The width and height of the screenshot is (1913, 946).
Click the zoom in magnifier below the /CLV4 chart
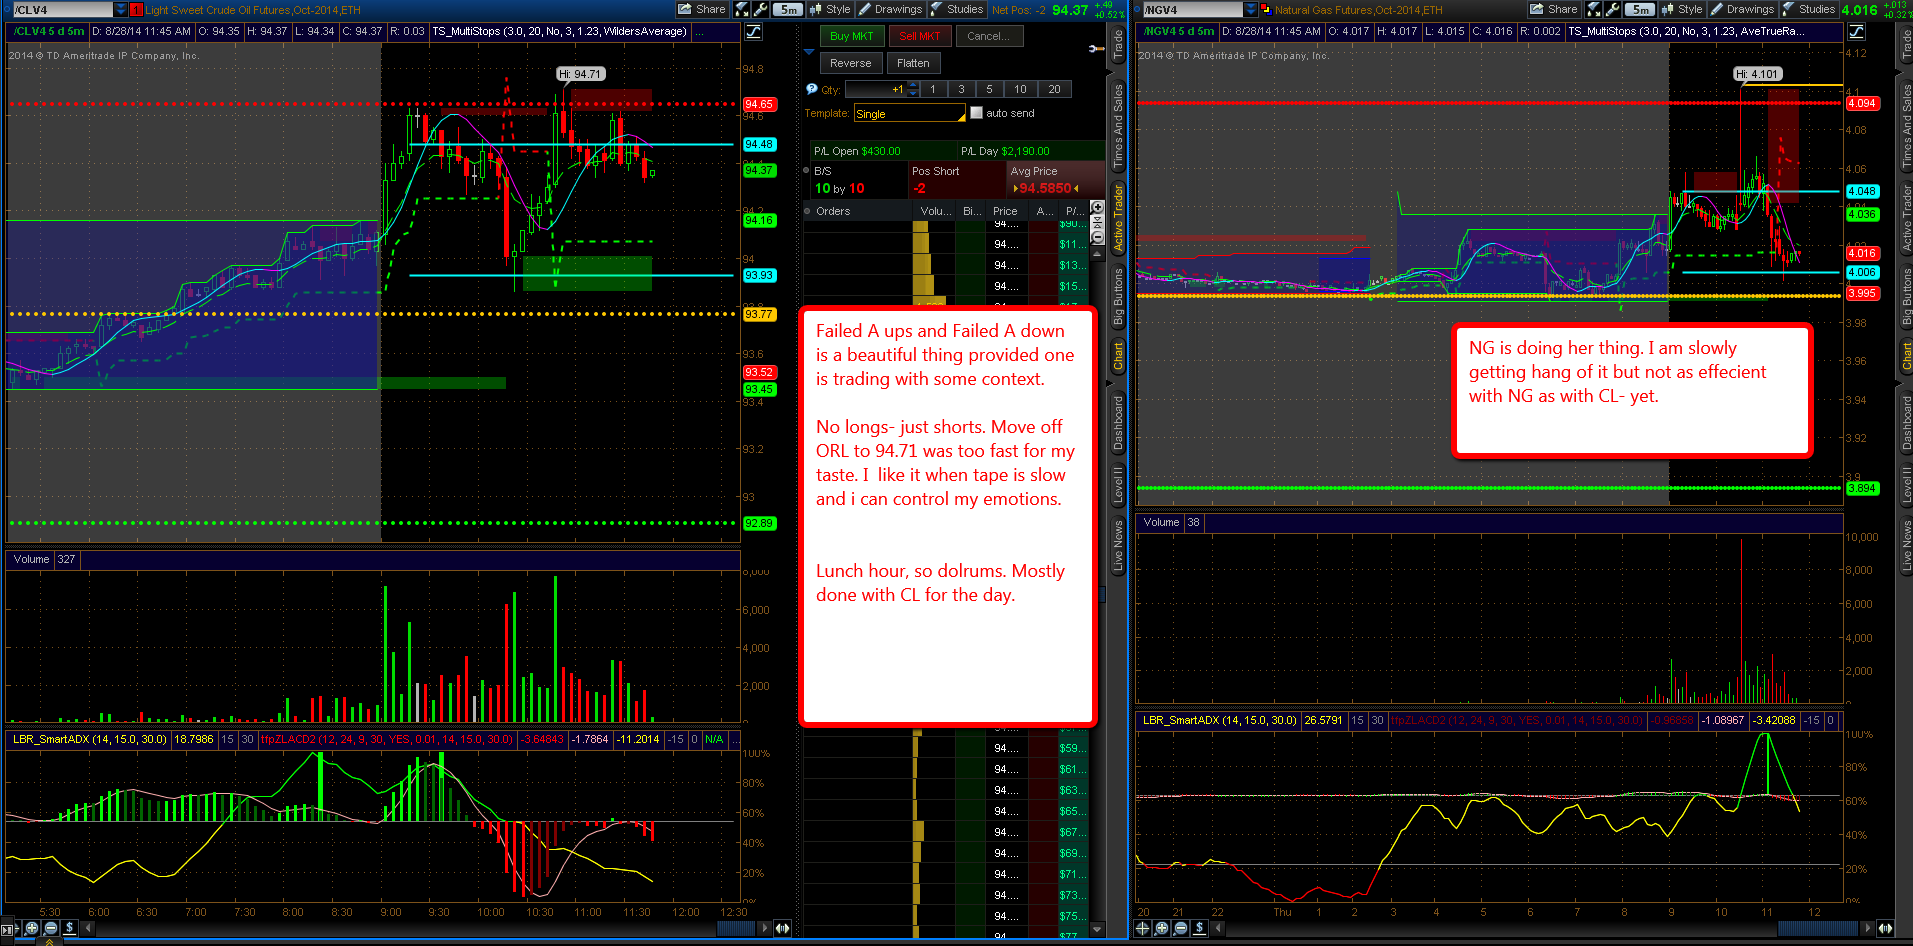(x=32, y=928)
